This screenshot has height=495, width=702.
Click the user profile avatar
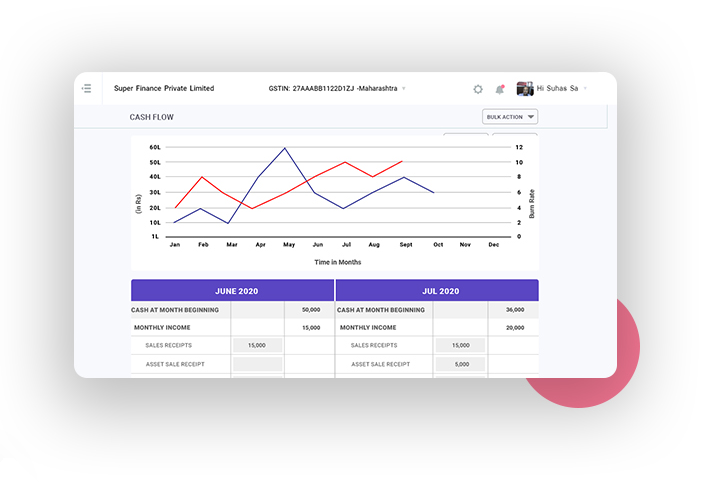click(524, 88)
